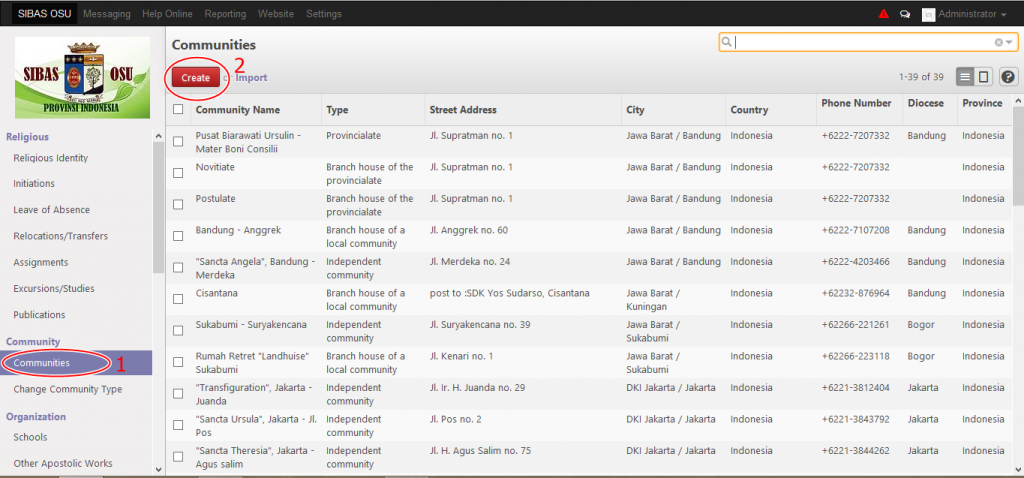Switch to form view icon

pos(983,77)
